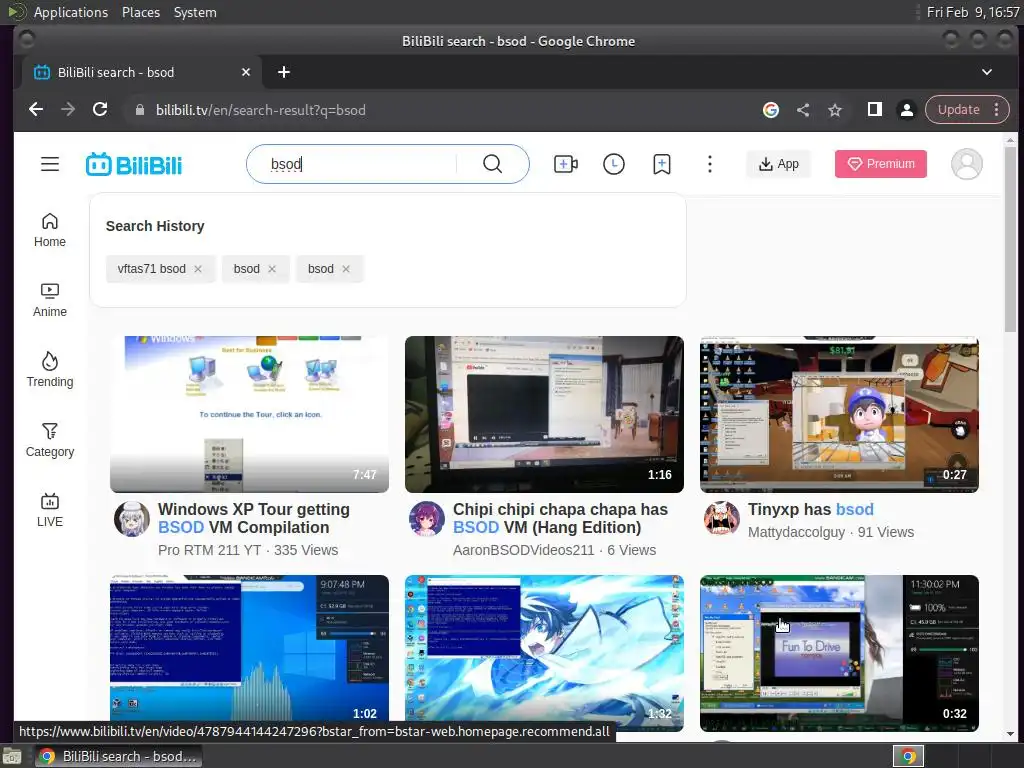The image size is (1024, 768).
Task: Click 'AaronBSODVideos211 · 6 Views' text
Action: [554, 551]
